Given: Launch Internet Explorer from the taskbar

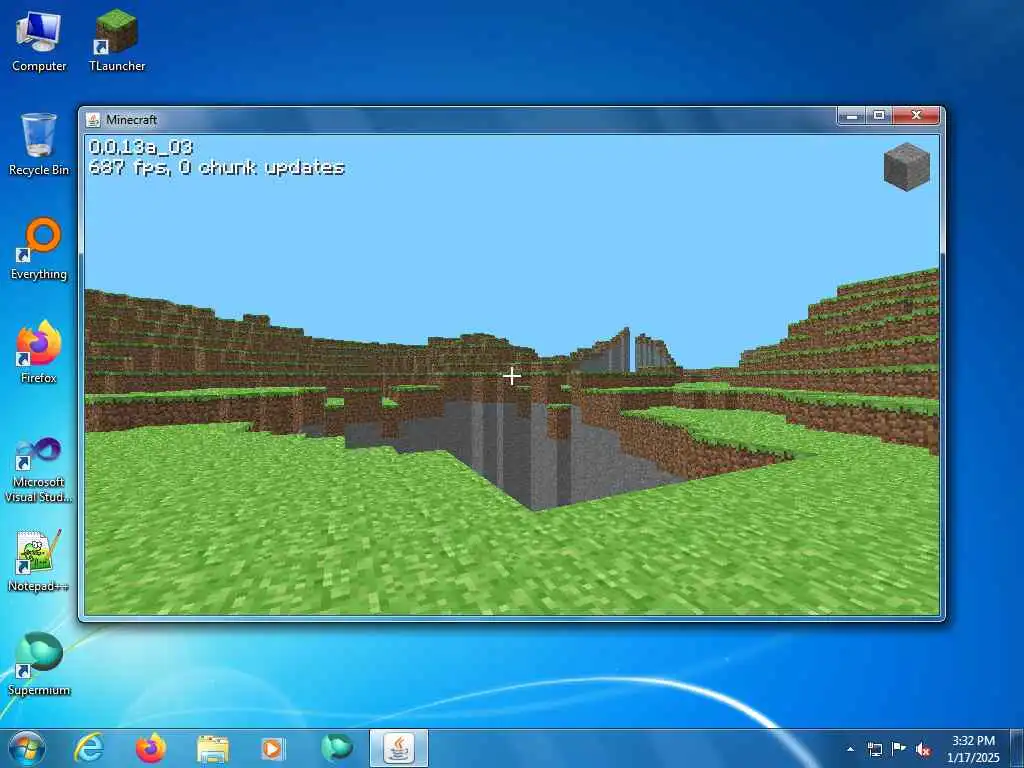Looking at the screenshot, I should [x=89, y=748].
